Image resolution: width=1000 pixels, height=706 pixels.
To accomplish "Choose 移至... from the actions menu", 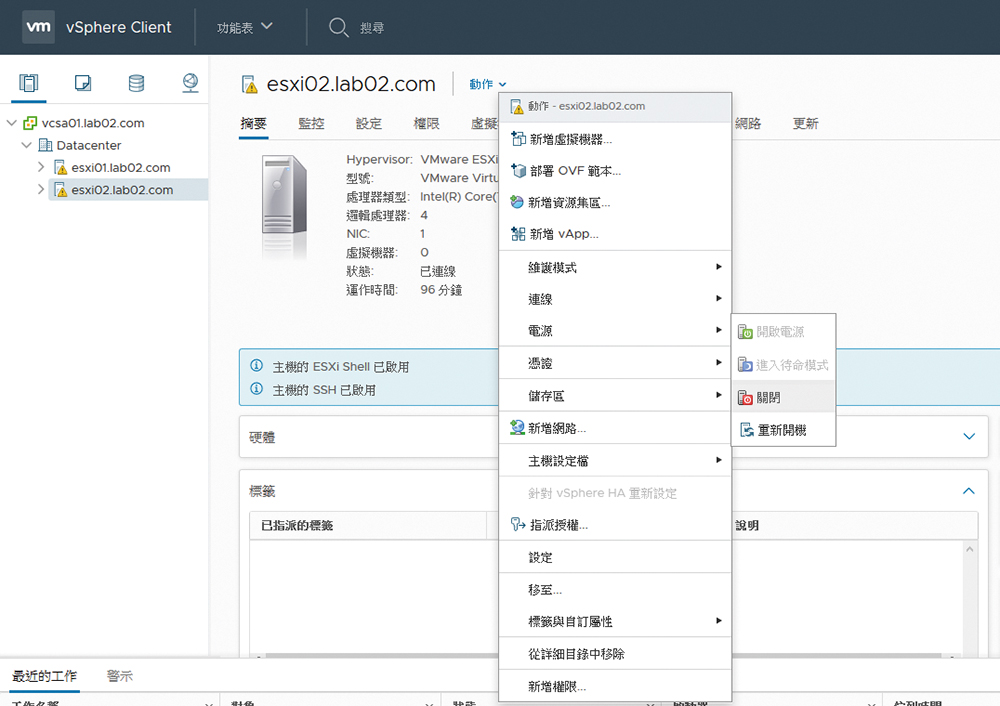I will point(615,589).
